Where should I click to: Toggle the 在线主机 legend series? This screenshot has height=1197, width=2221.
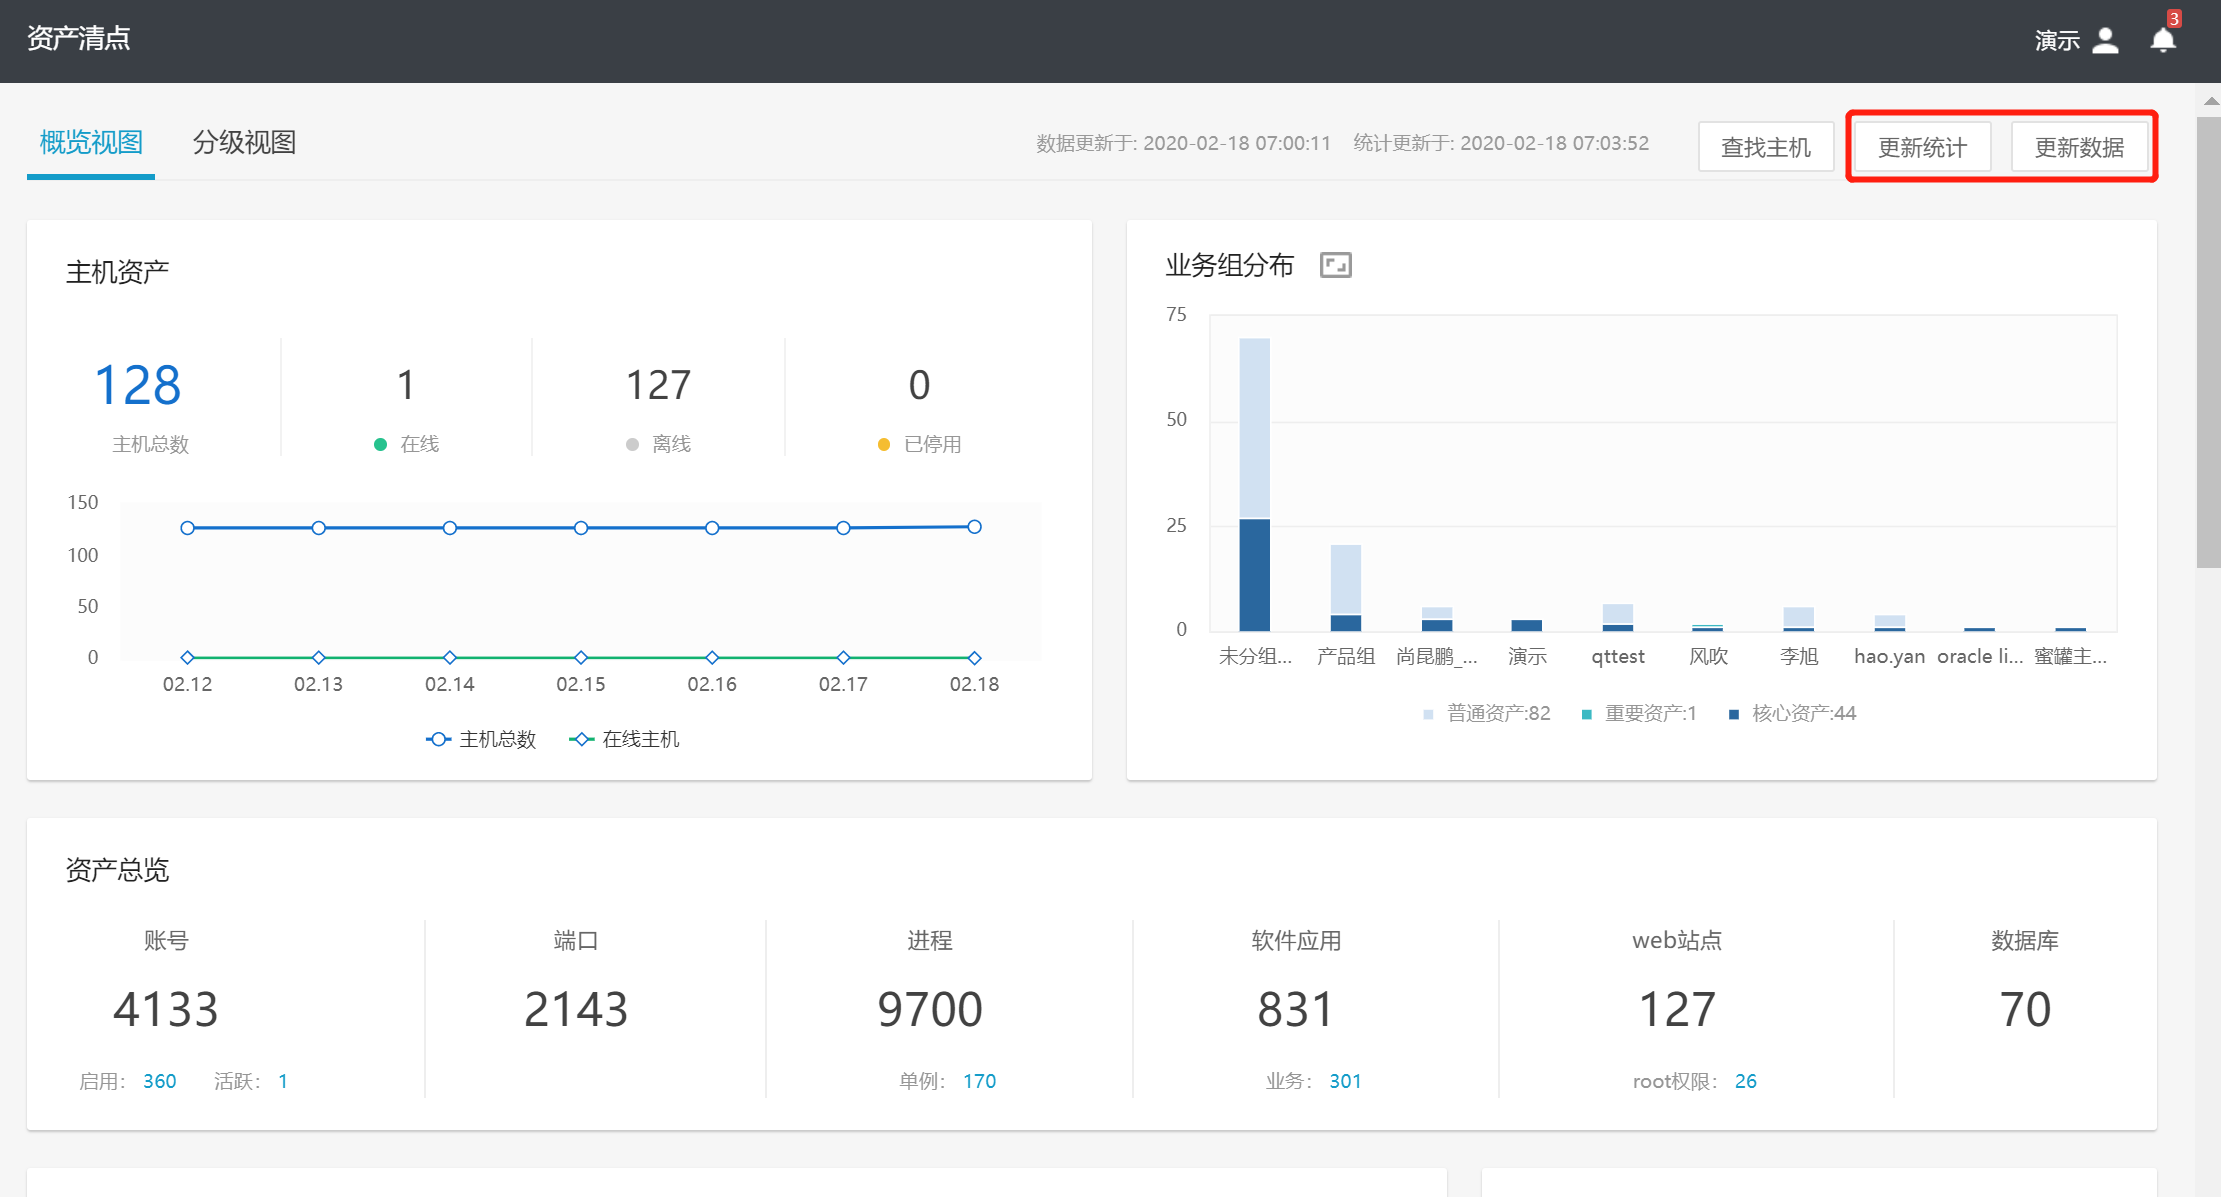(x=625, y=739)
